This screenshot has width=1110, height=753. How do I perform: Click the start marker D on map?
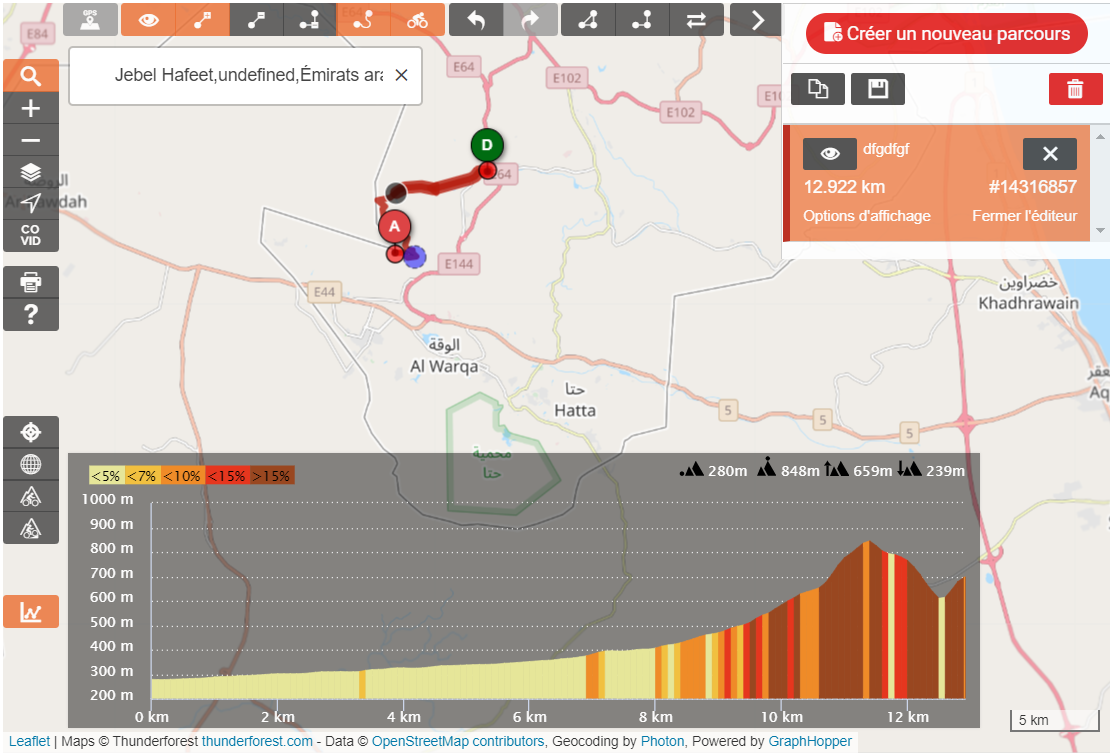click(x=487, y=145)
